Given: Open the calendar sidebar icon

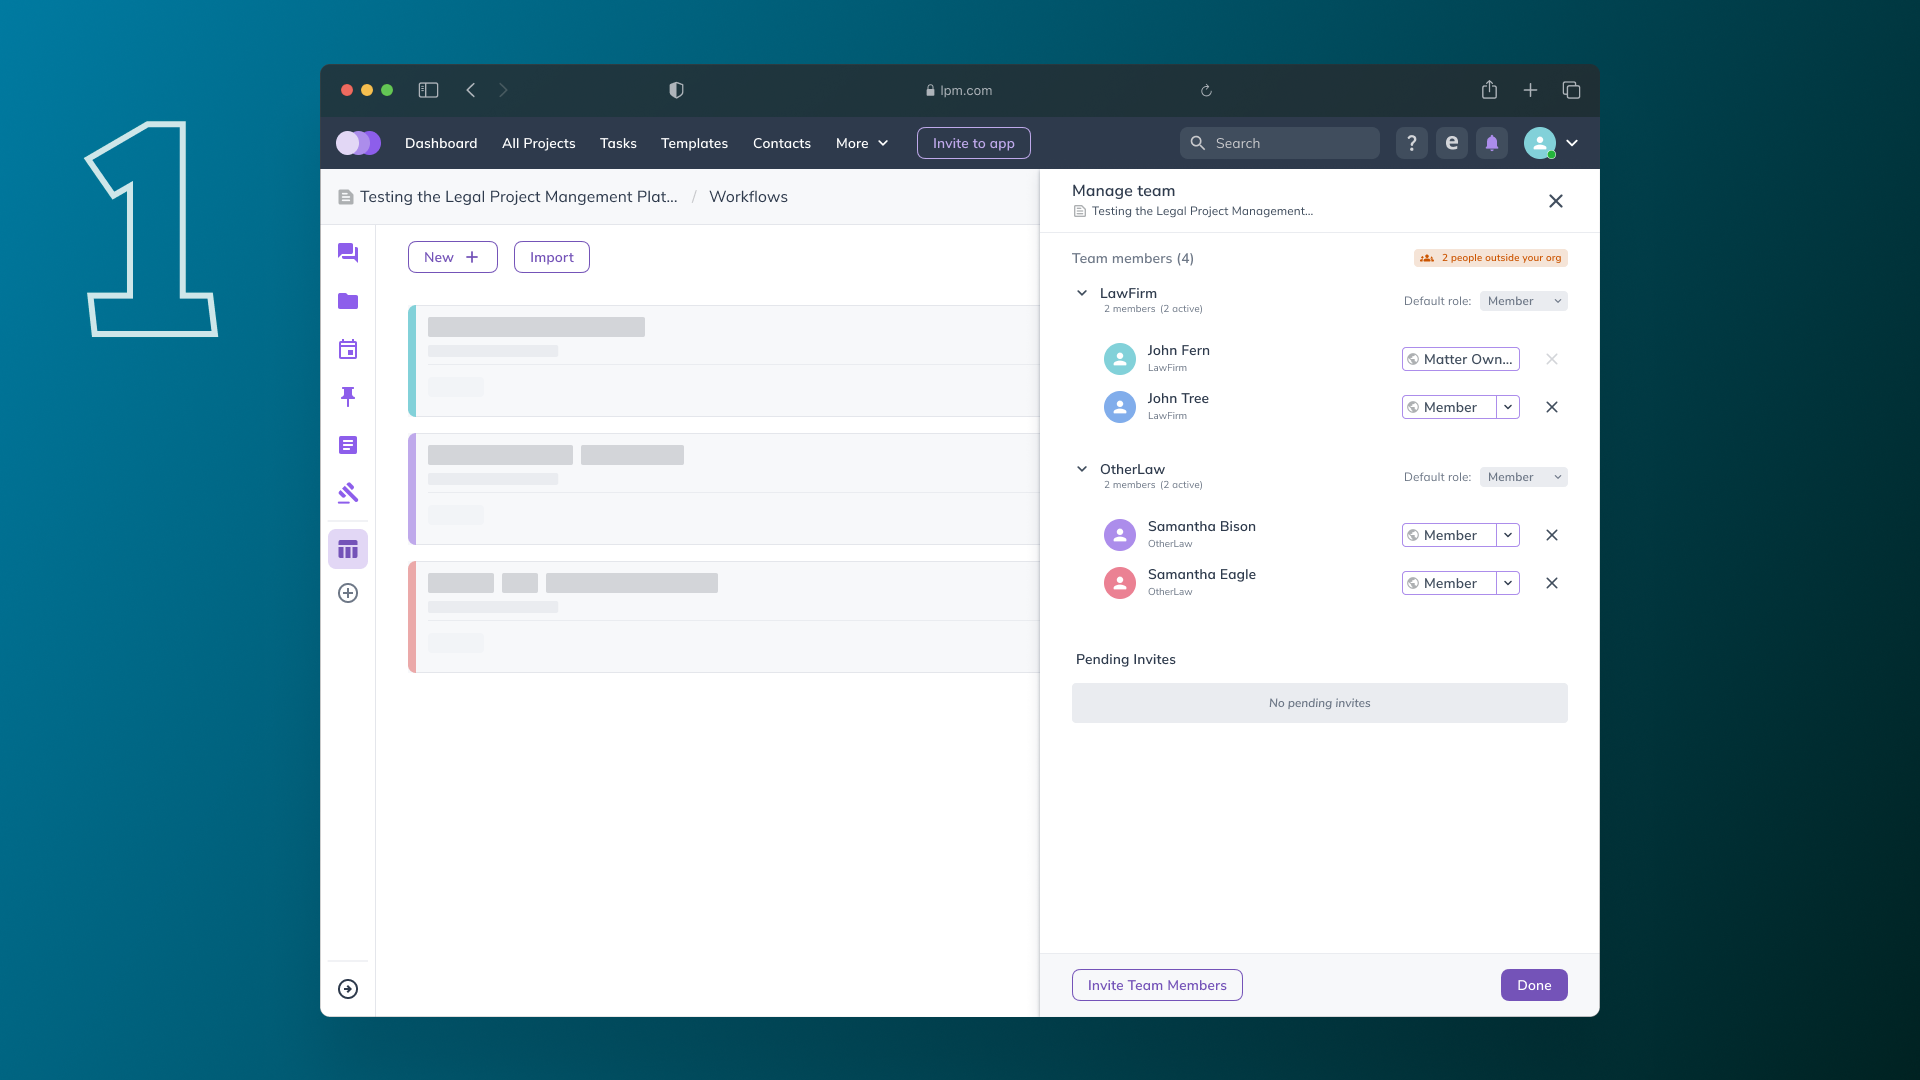Looking at the screenshot, I should (x=348, y=349).
